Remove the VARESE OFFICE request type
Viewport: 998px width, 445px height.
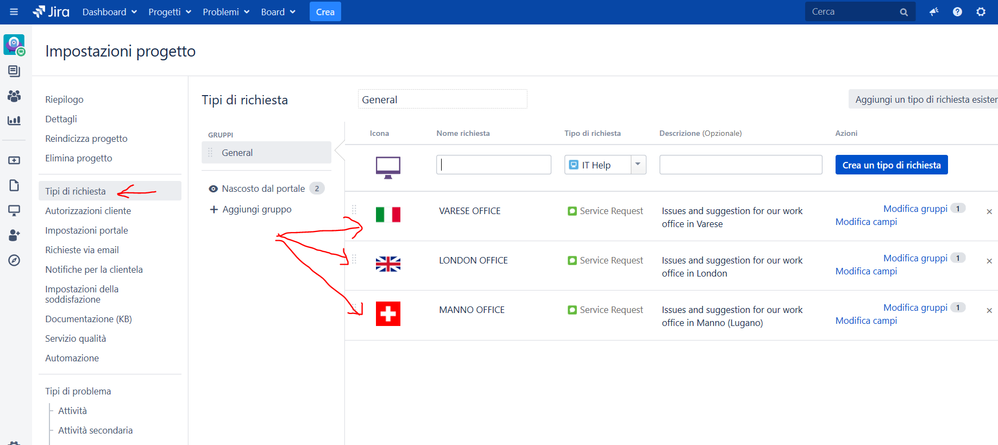(x=989, y=211)
